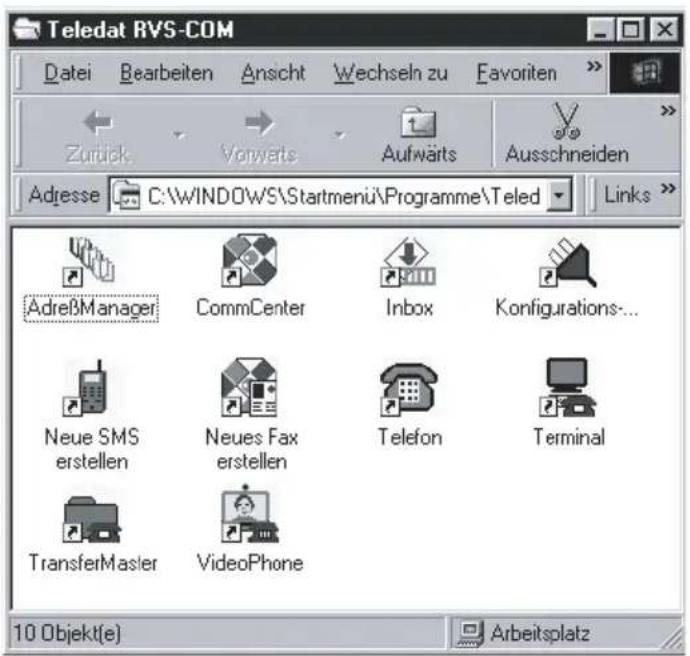Viewport: 690px width, 656px height.
Task: Click the Arbeitsplatz computer icon in status bar
Action: coord(470,634)
